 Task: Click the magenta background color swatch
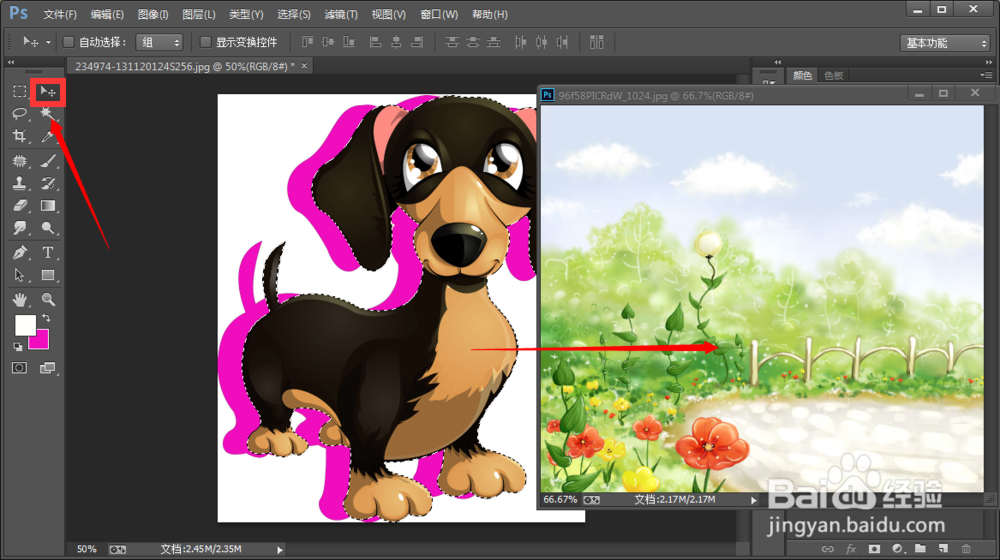tap(41, 341)
